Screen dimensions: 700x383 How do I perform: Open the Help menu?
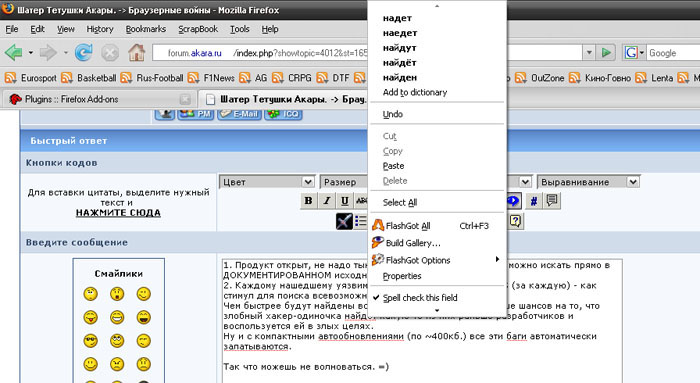(x=270, y=29)
